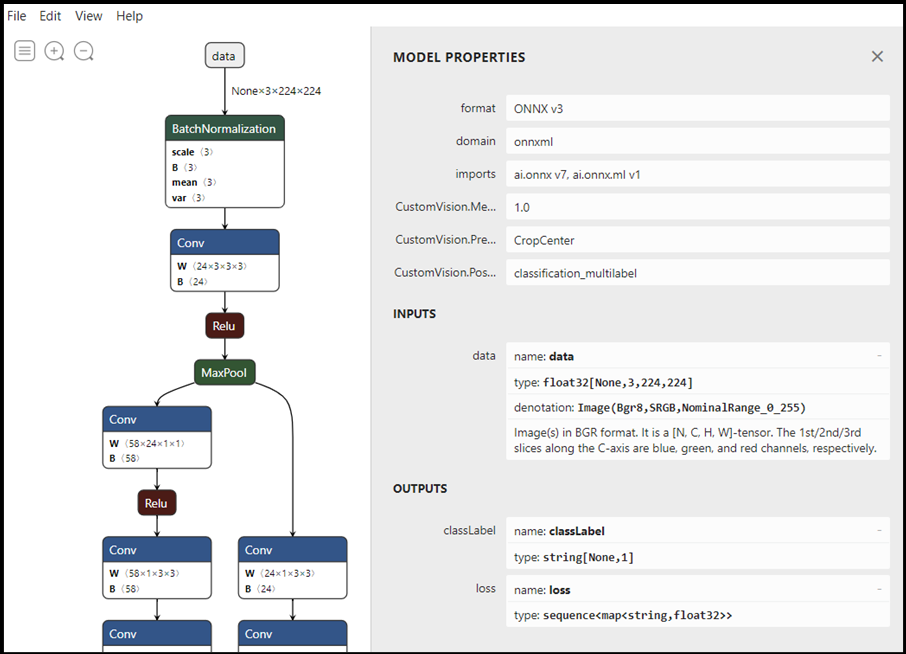Close the Model Properties panel
This screenshot has width=906, height=654.
(x=877, y=57)
